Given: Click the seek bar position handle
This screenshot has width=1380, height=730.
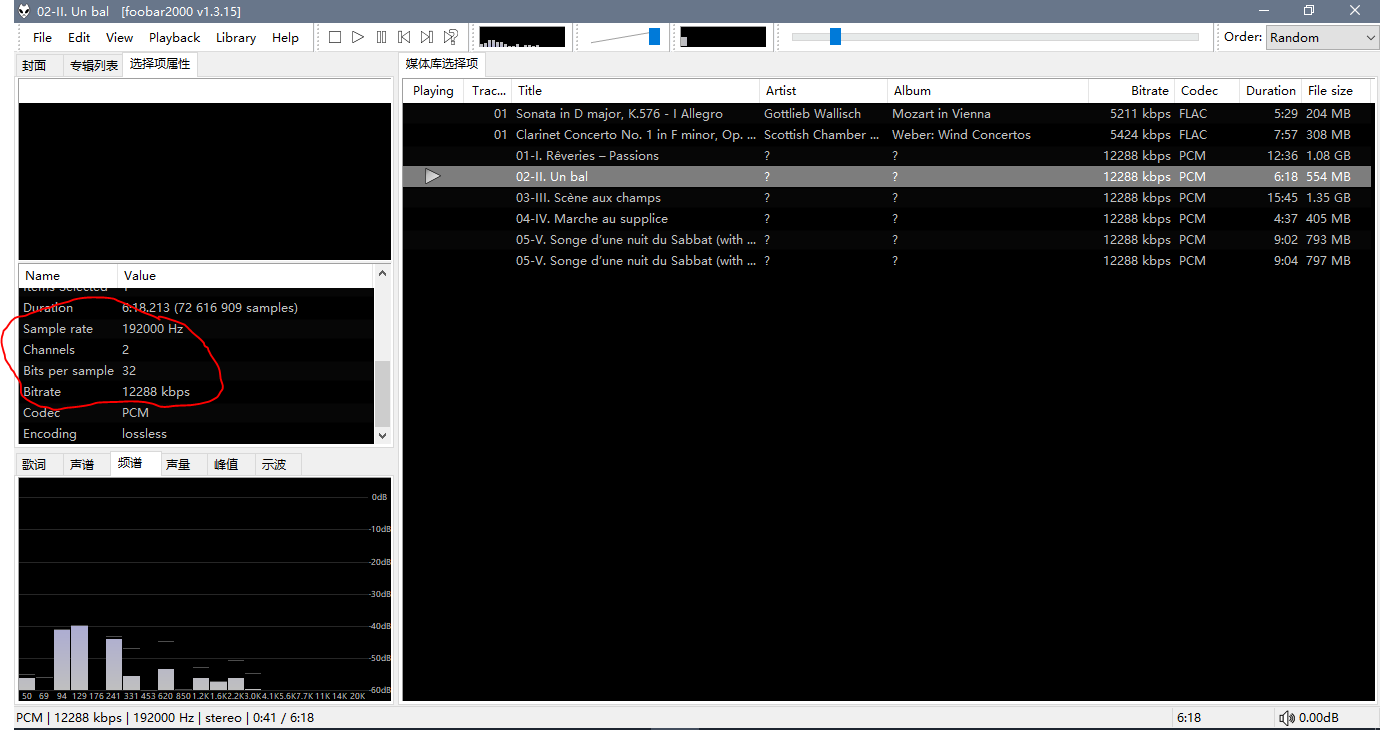Looking at the screenshot, I should tap(835, 37).
